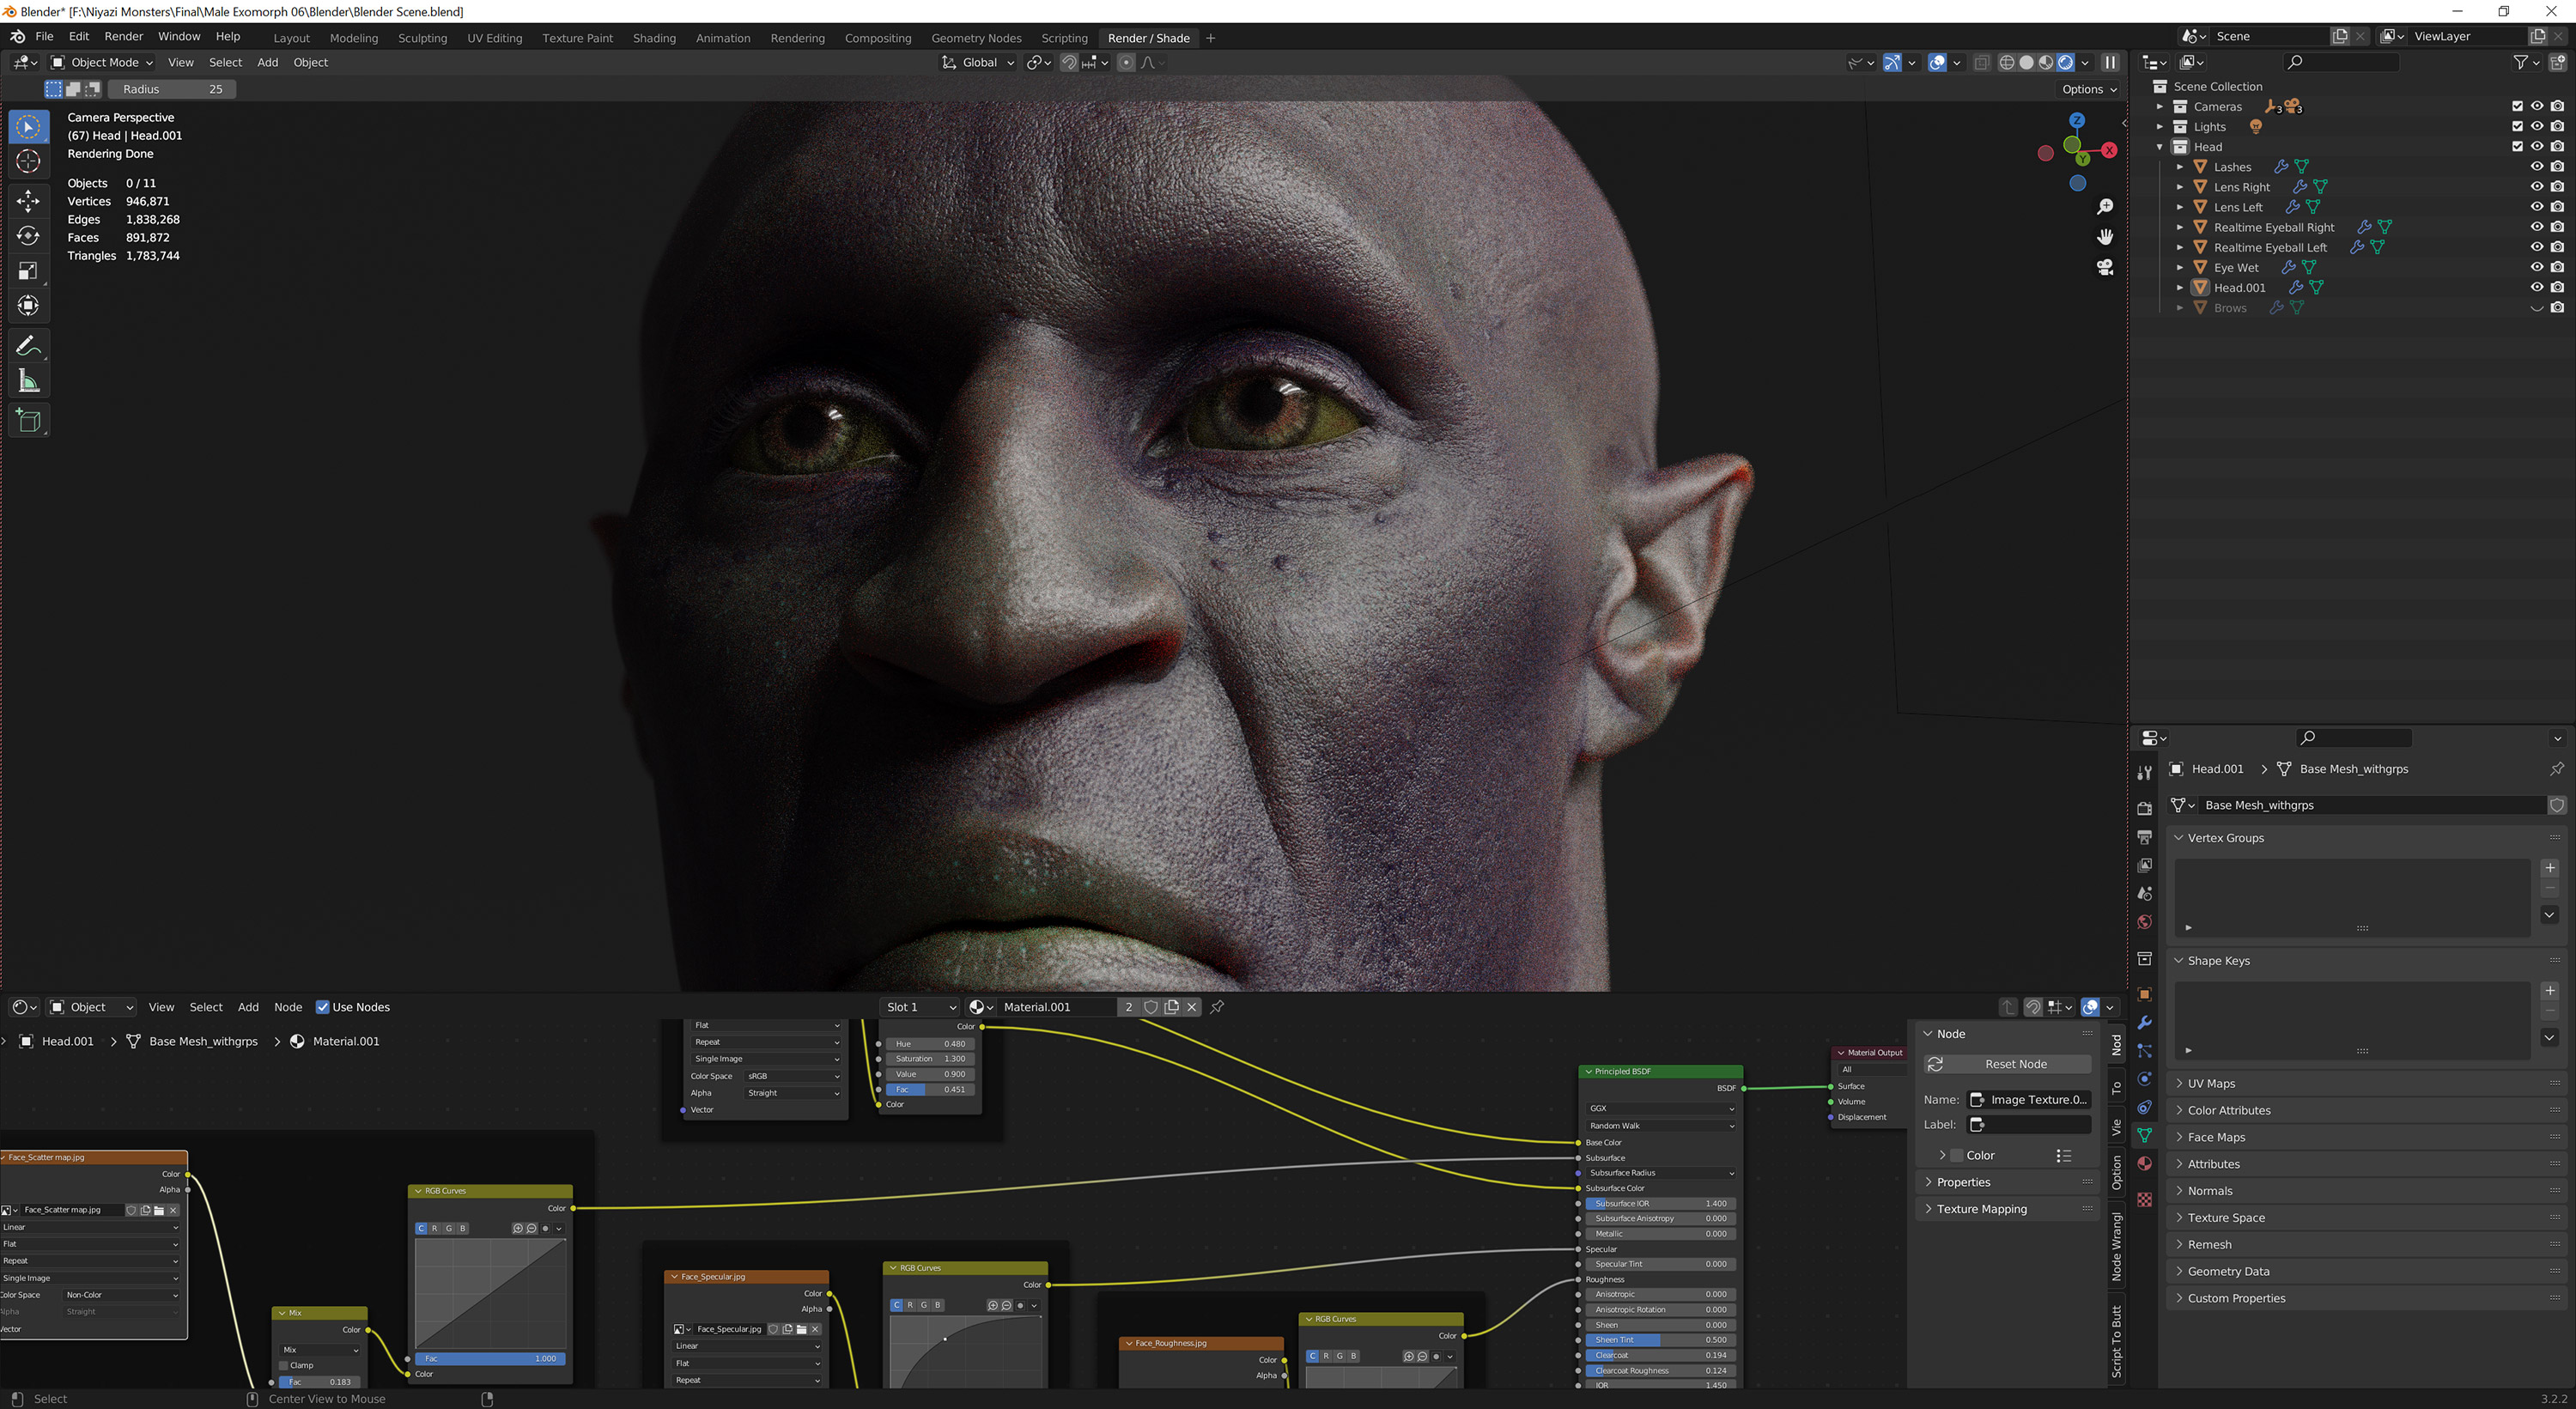Screen dimensions: 2576x1409
Task: Select the Cursor tool in the viewport toolbar
Action: [28, 161]
